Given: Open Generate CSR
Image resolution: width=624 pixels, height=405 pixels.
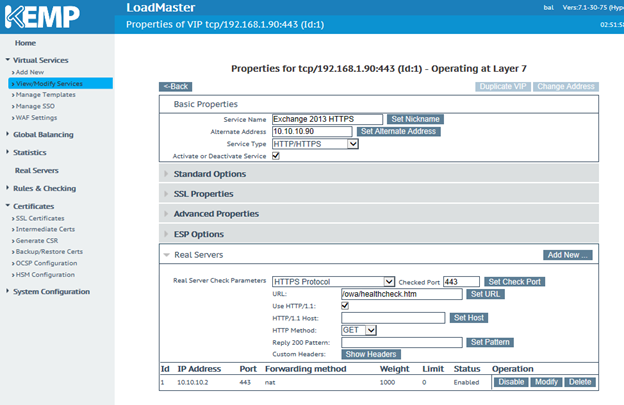Looking at the screenshot, I should tap(37, 241).
